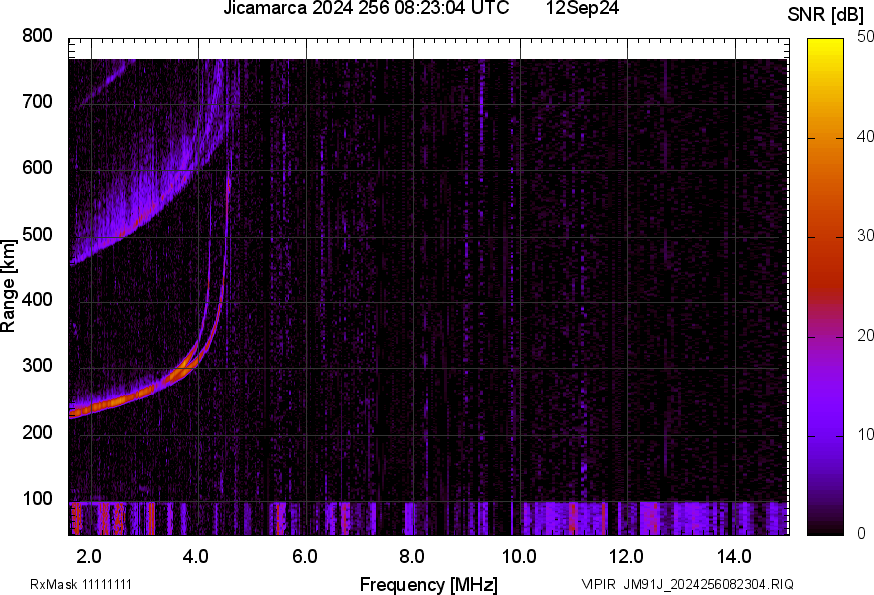
Task: Click the 100 range tick label
Action: [x=36, y=500]
